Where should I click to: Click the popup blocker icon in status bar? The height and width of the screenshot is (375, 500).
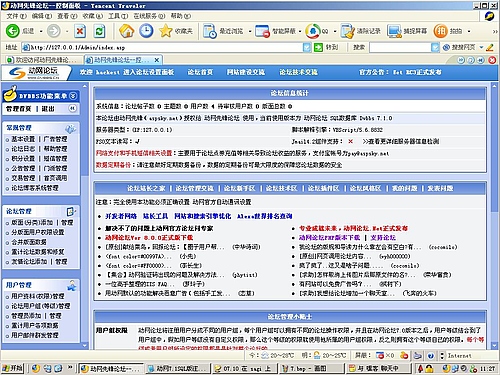(x=380, y=355)
